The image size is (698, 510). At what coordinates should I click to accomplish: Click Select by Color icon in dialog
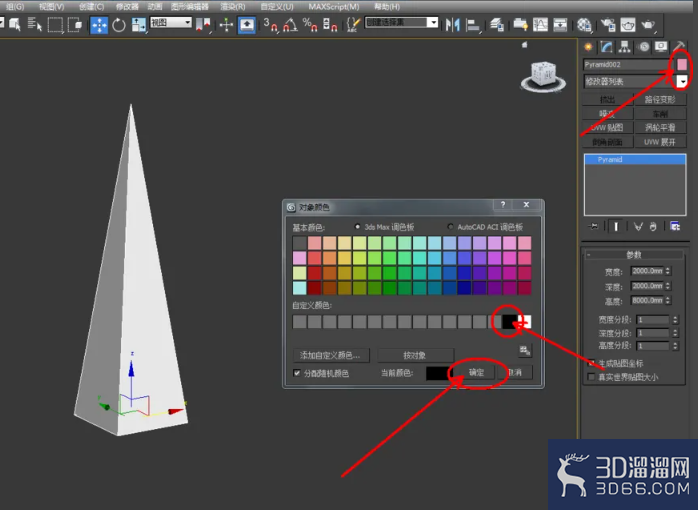pyautogui.click(x=525, y=351)
